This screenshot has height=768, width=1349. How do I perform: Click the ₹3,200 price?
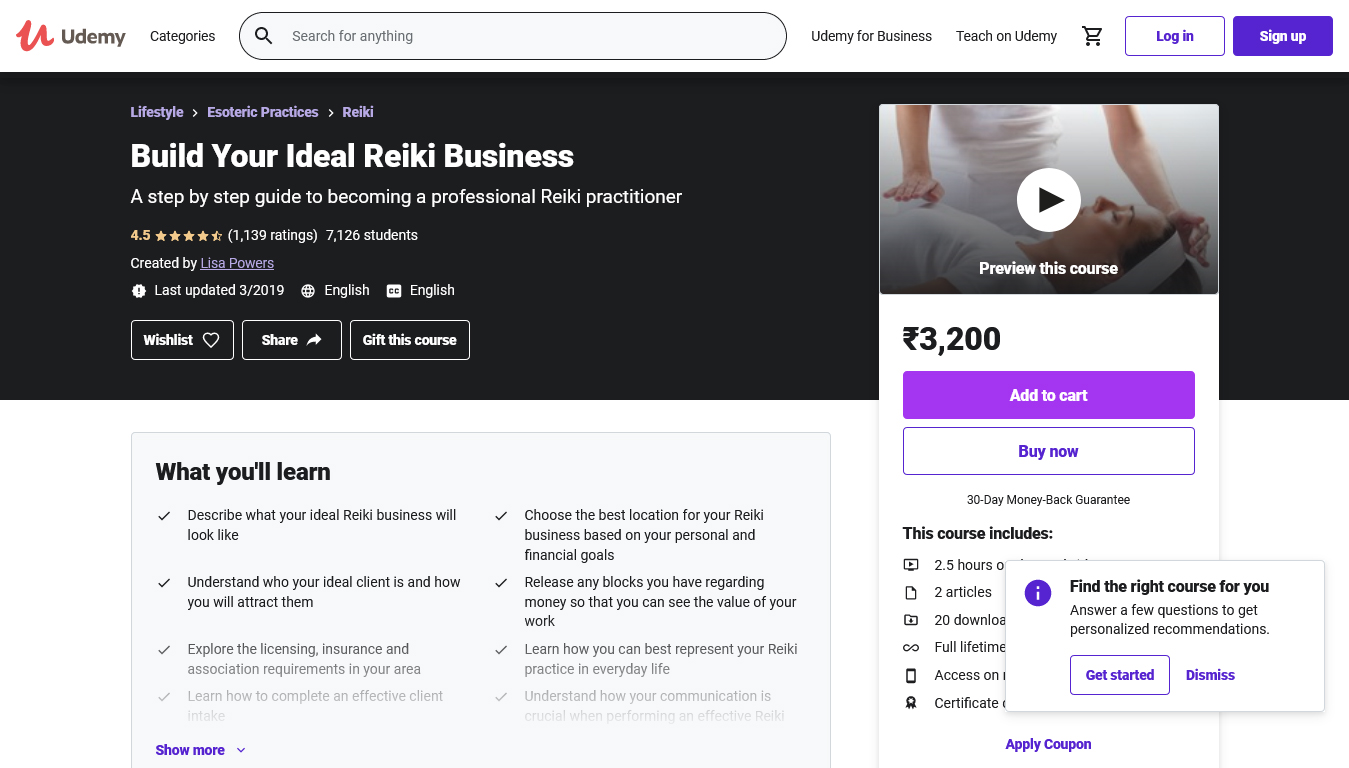[952, 339]
